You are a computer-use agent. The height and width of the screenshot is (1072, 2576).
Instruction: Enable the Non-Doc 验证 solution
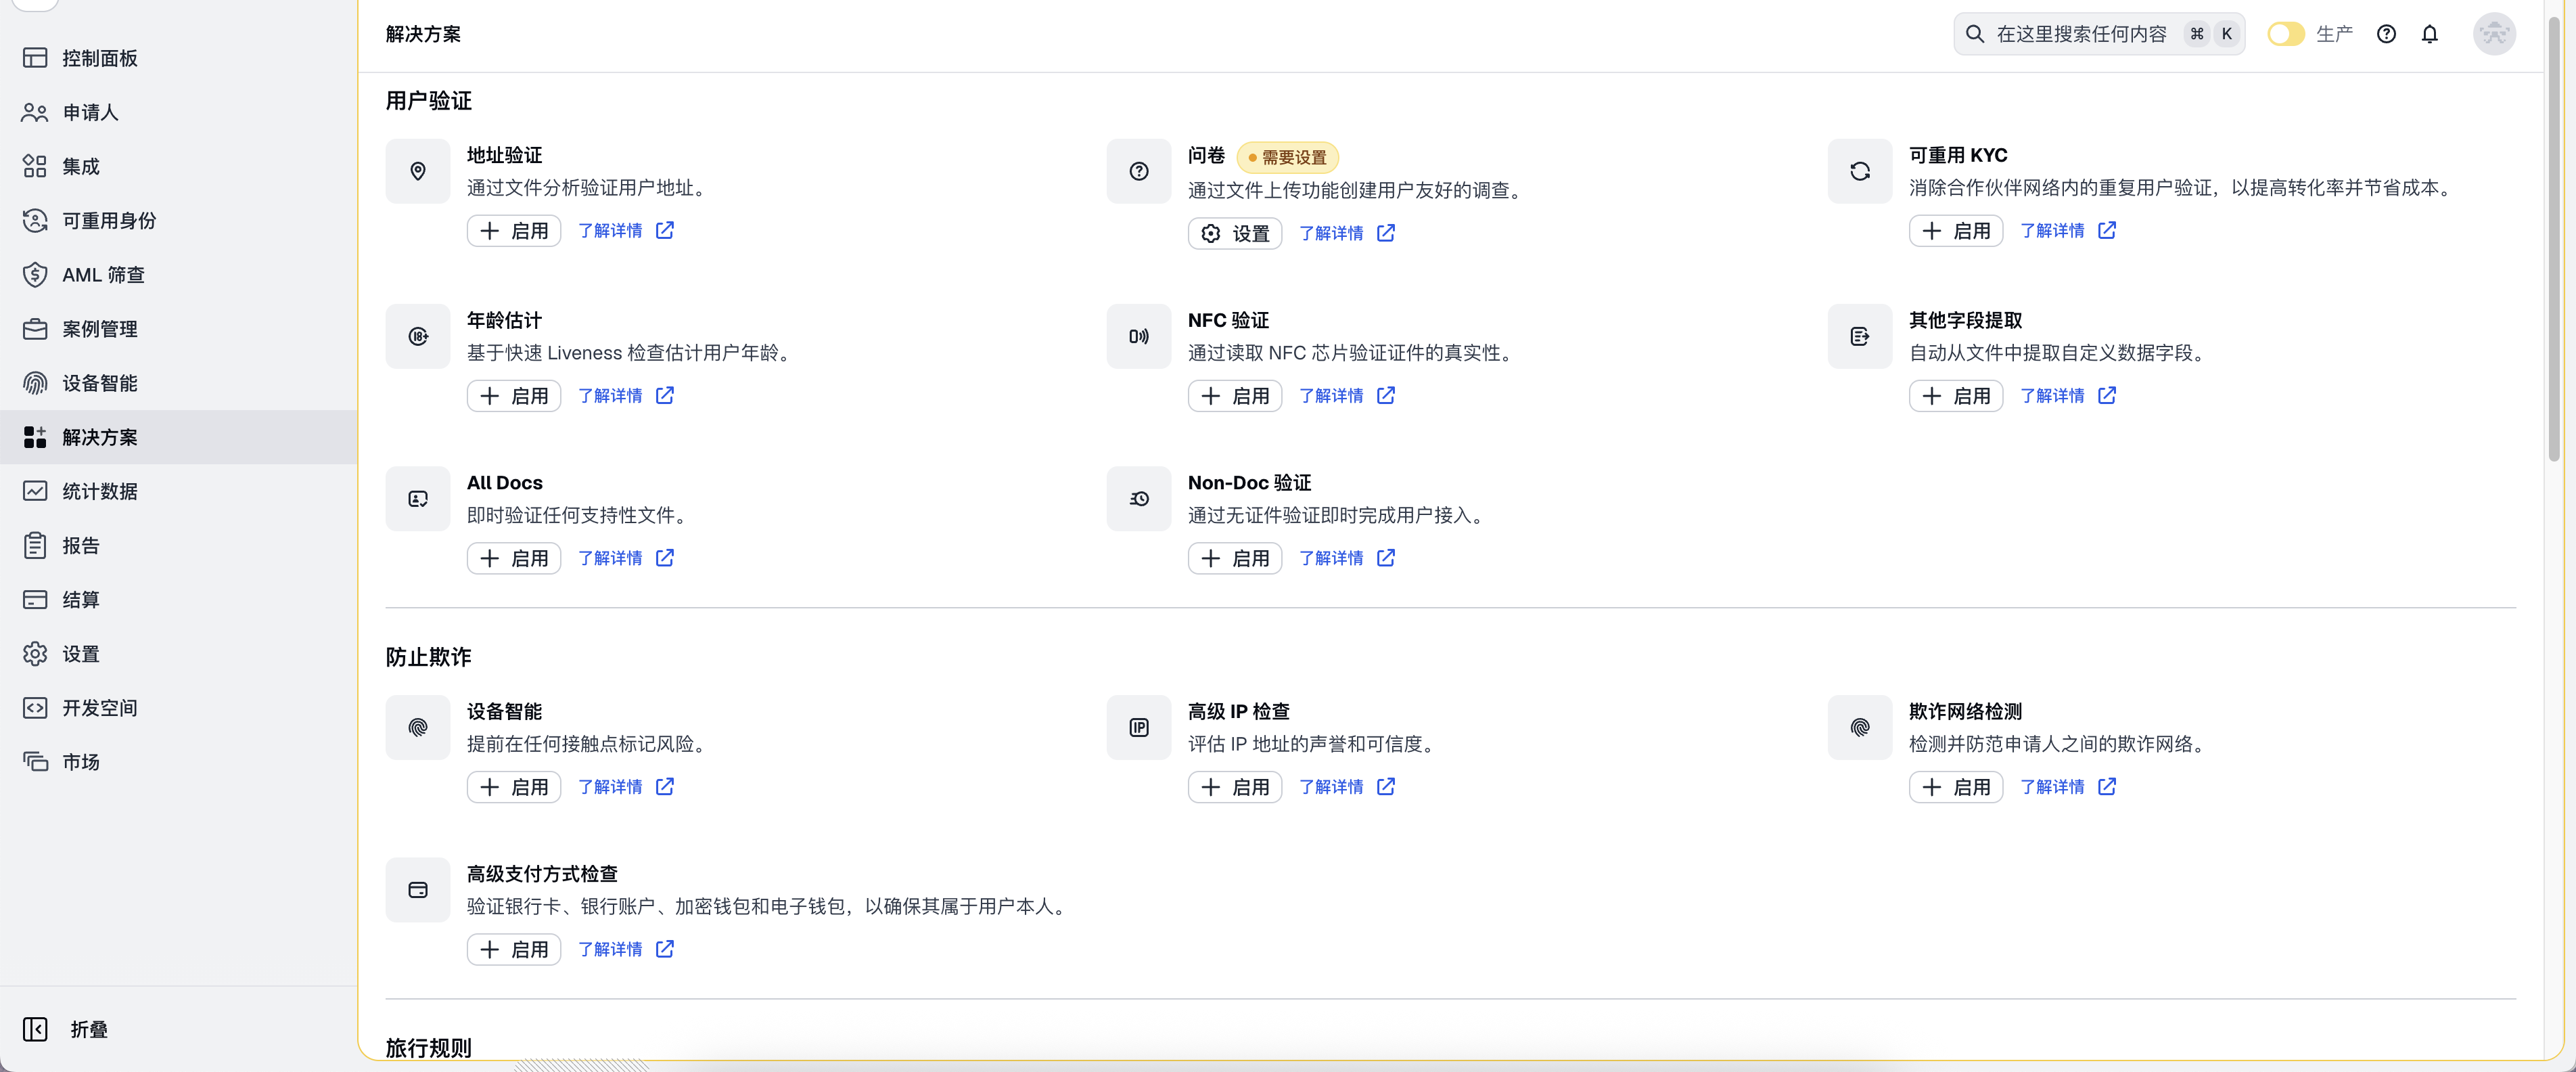[1234, 558]
